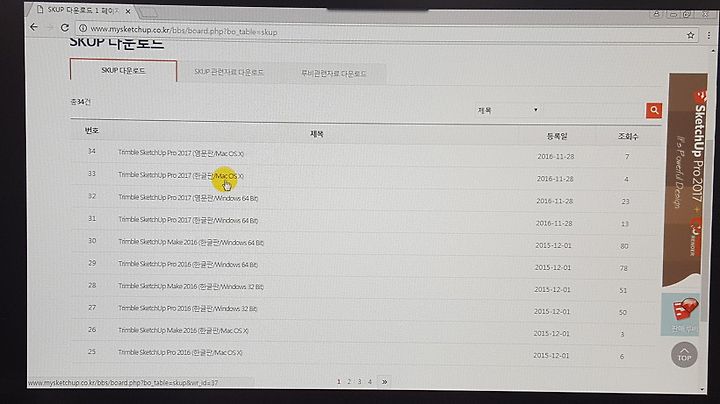The height and width of the screenshot is (404, 720).
Task: Click the view count 78 in row 29
Action: [624, 268]
